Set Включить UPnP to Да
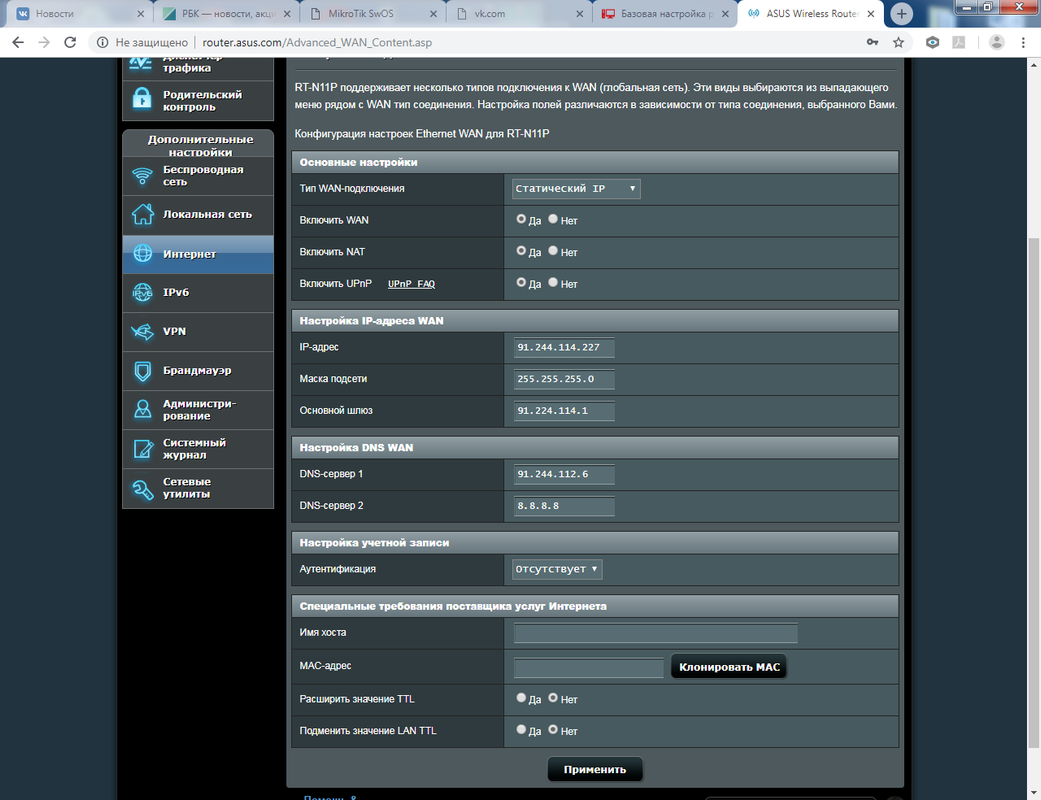 point(521,283)
